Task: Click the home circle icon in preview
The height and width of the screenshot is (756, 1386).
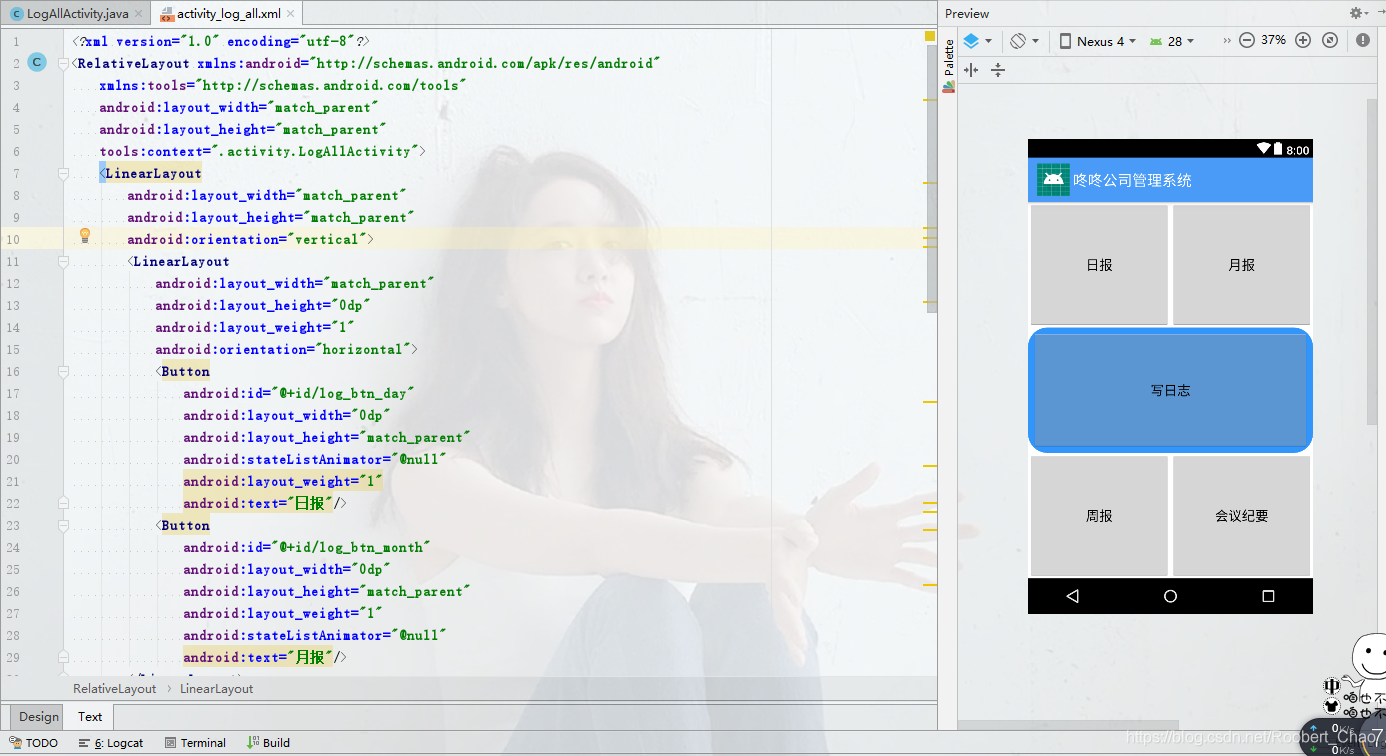Action: [x=1170, y=596]
